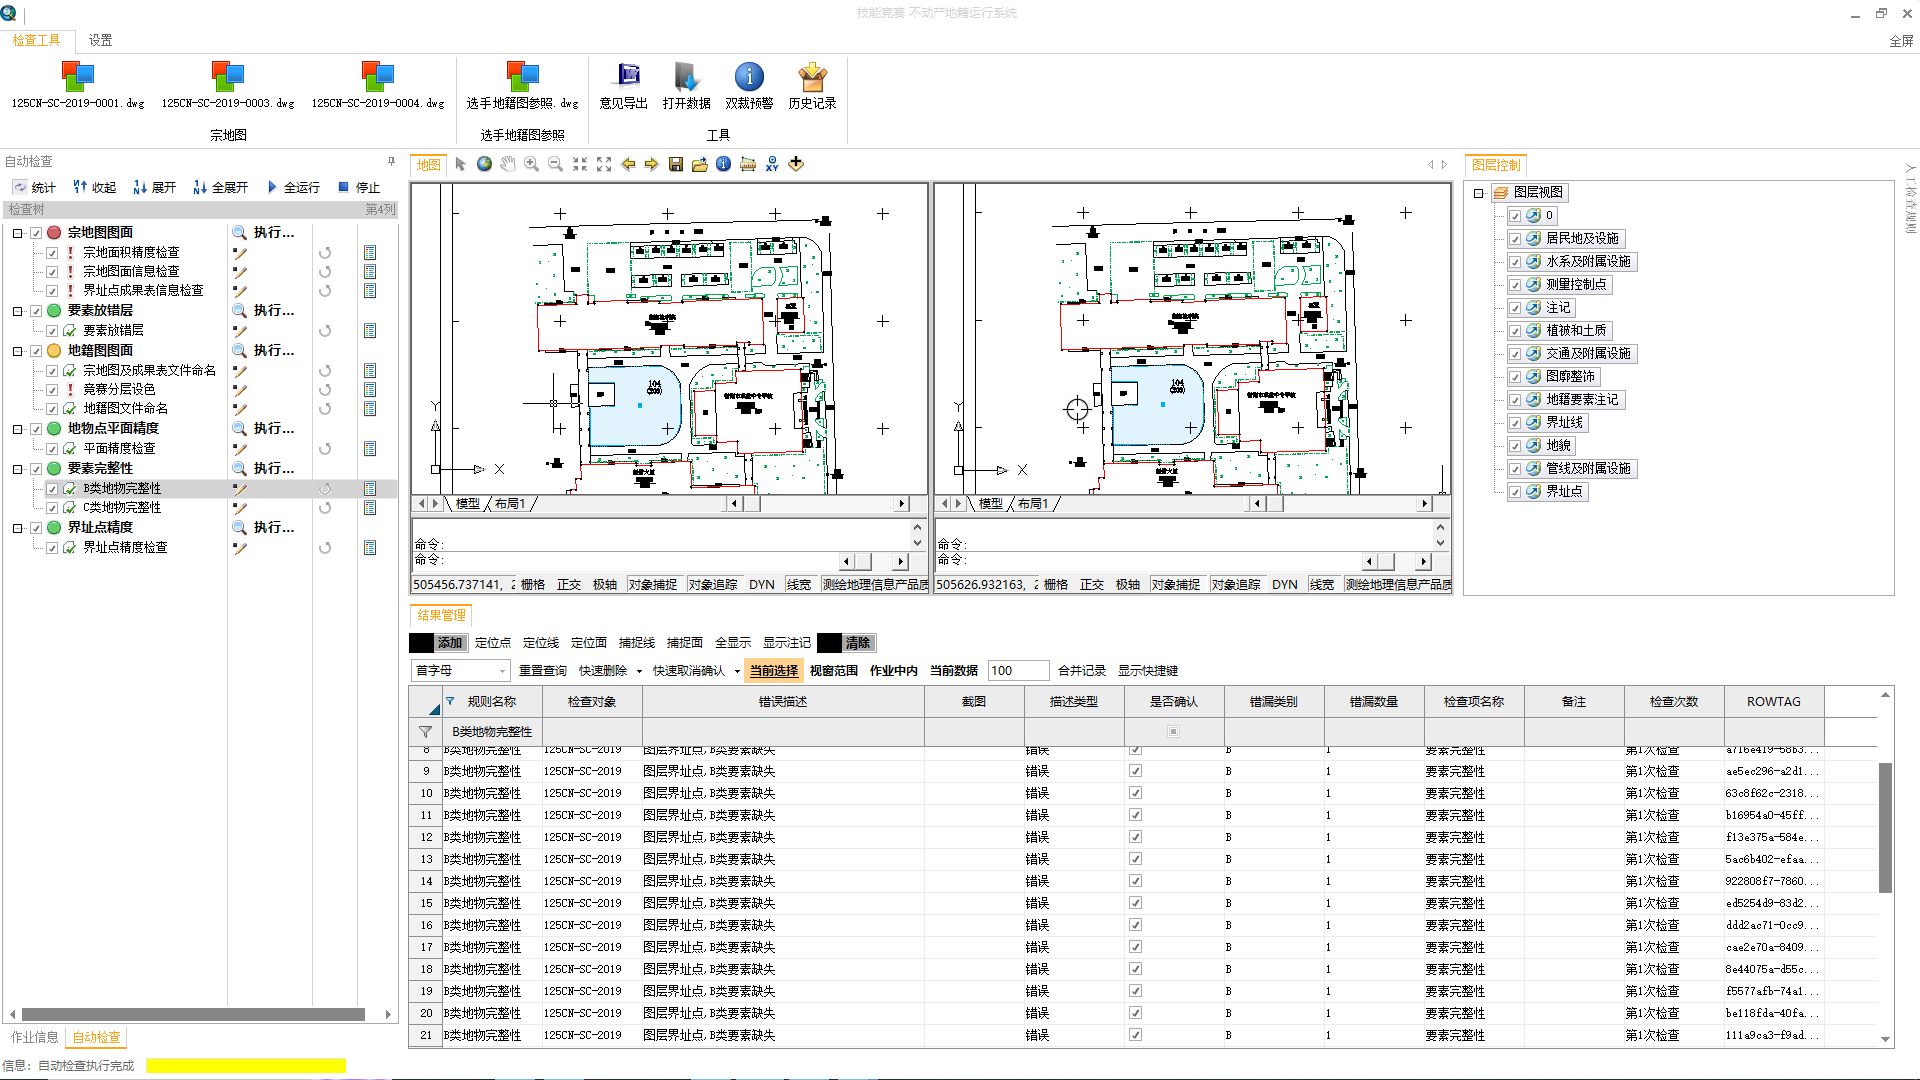Click the 全运行 run-all button
The image size is (1920, 1080).
click(293, 187)
